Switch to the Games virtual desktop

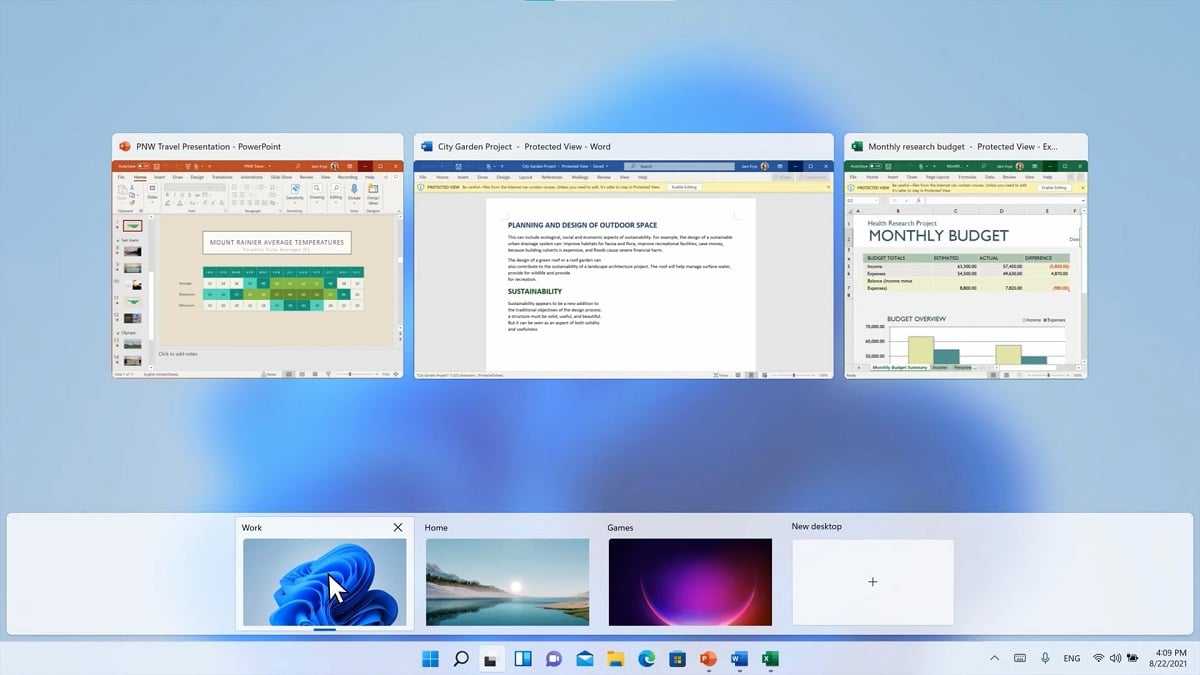click(x=690, y=582)
